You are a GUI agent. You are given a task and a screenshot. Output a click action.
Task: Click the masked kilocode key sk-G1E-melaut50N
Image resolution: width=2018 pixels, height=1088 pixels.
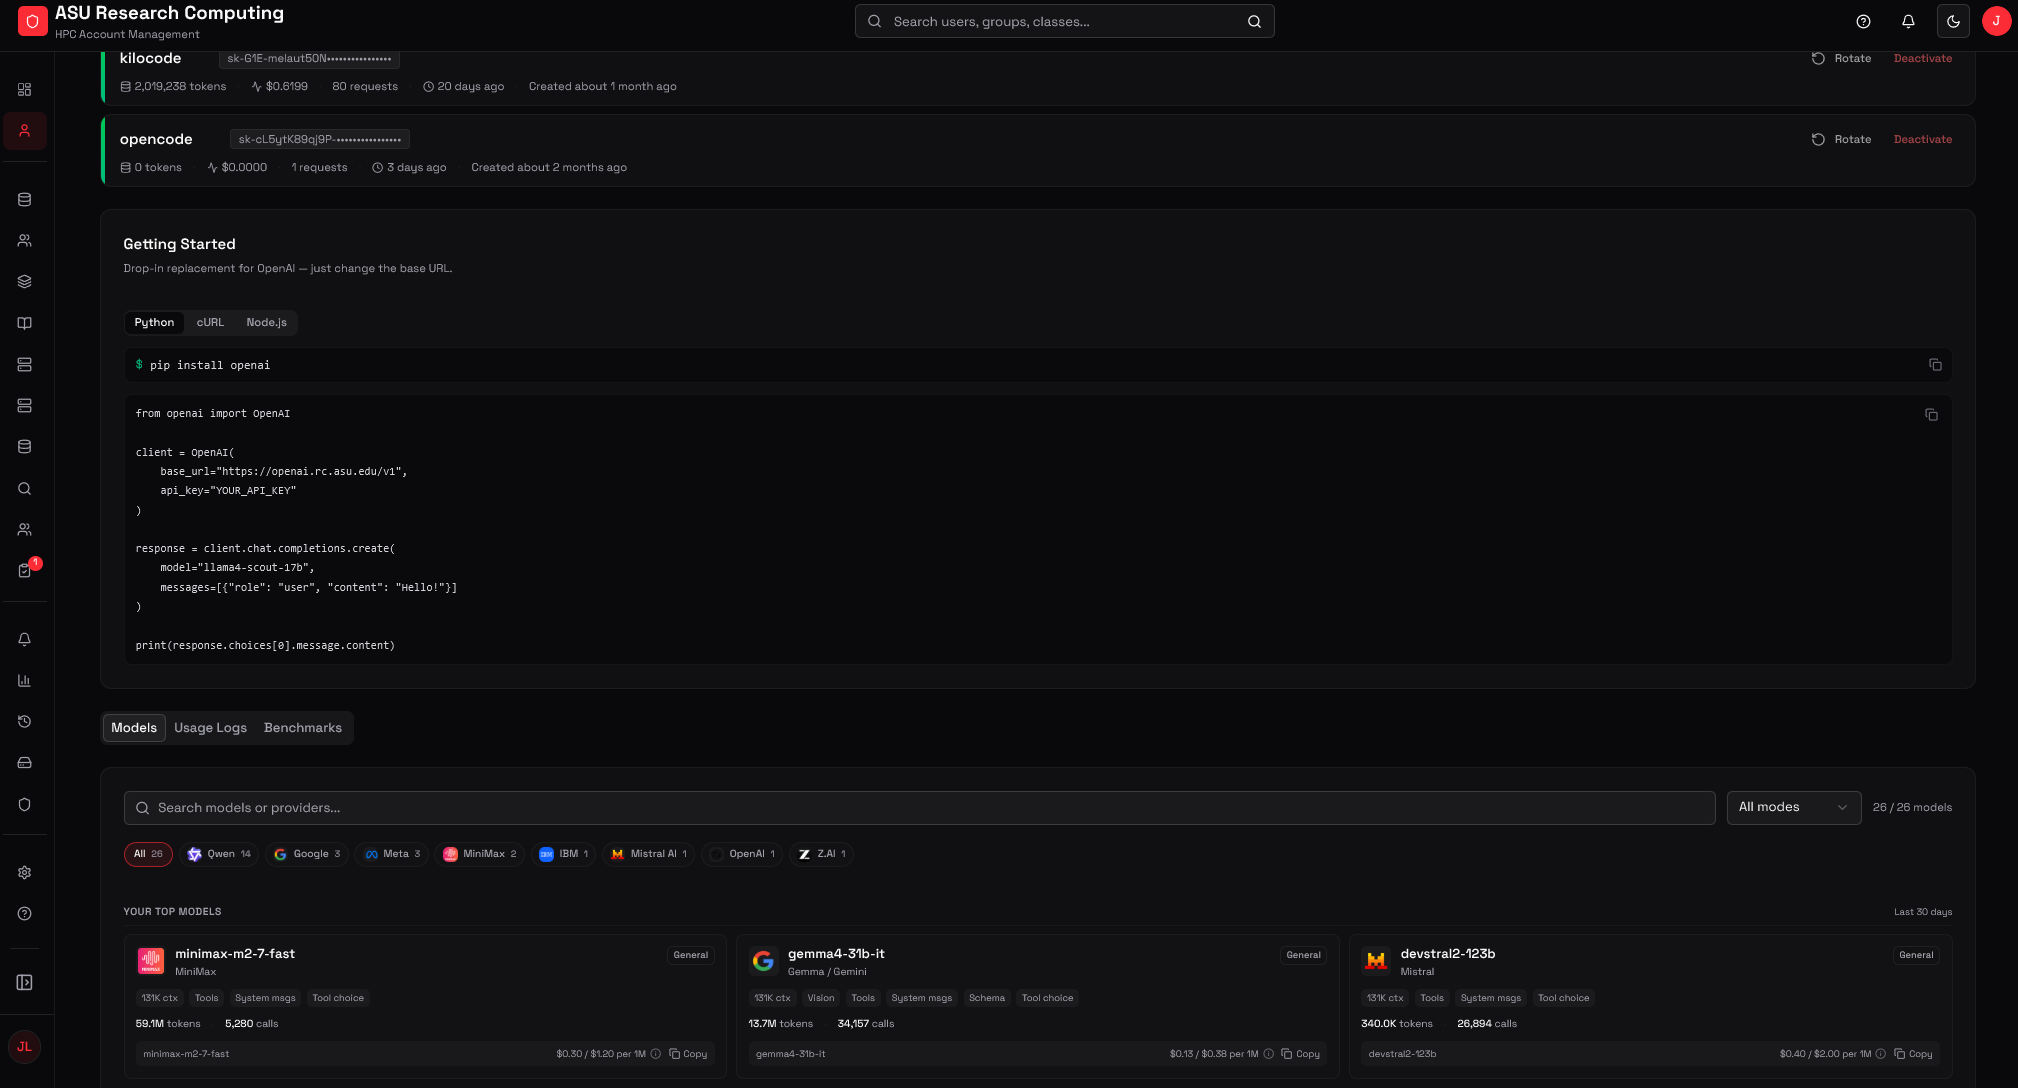coord(309,59)
